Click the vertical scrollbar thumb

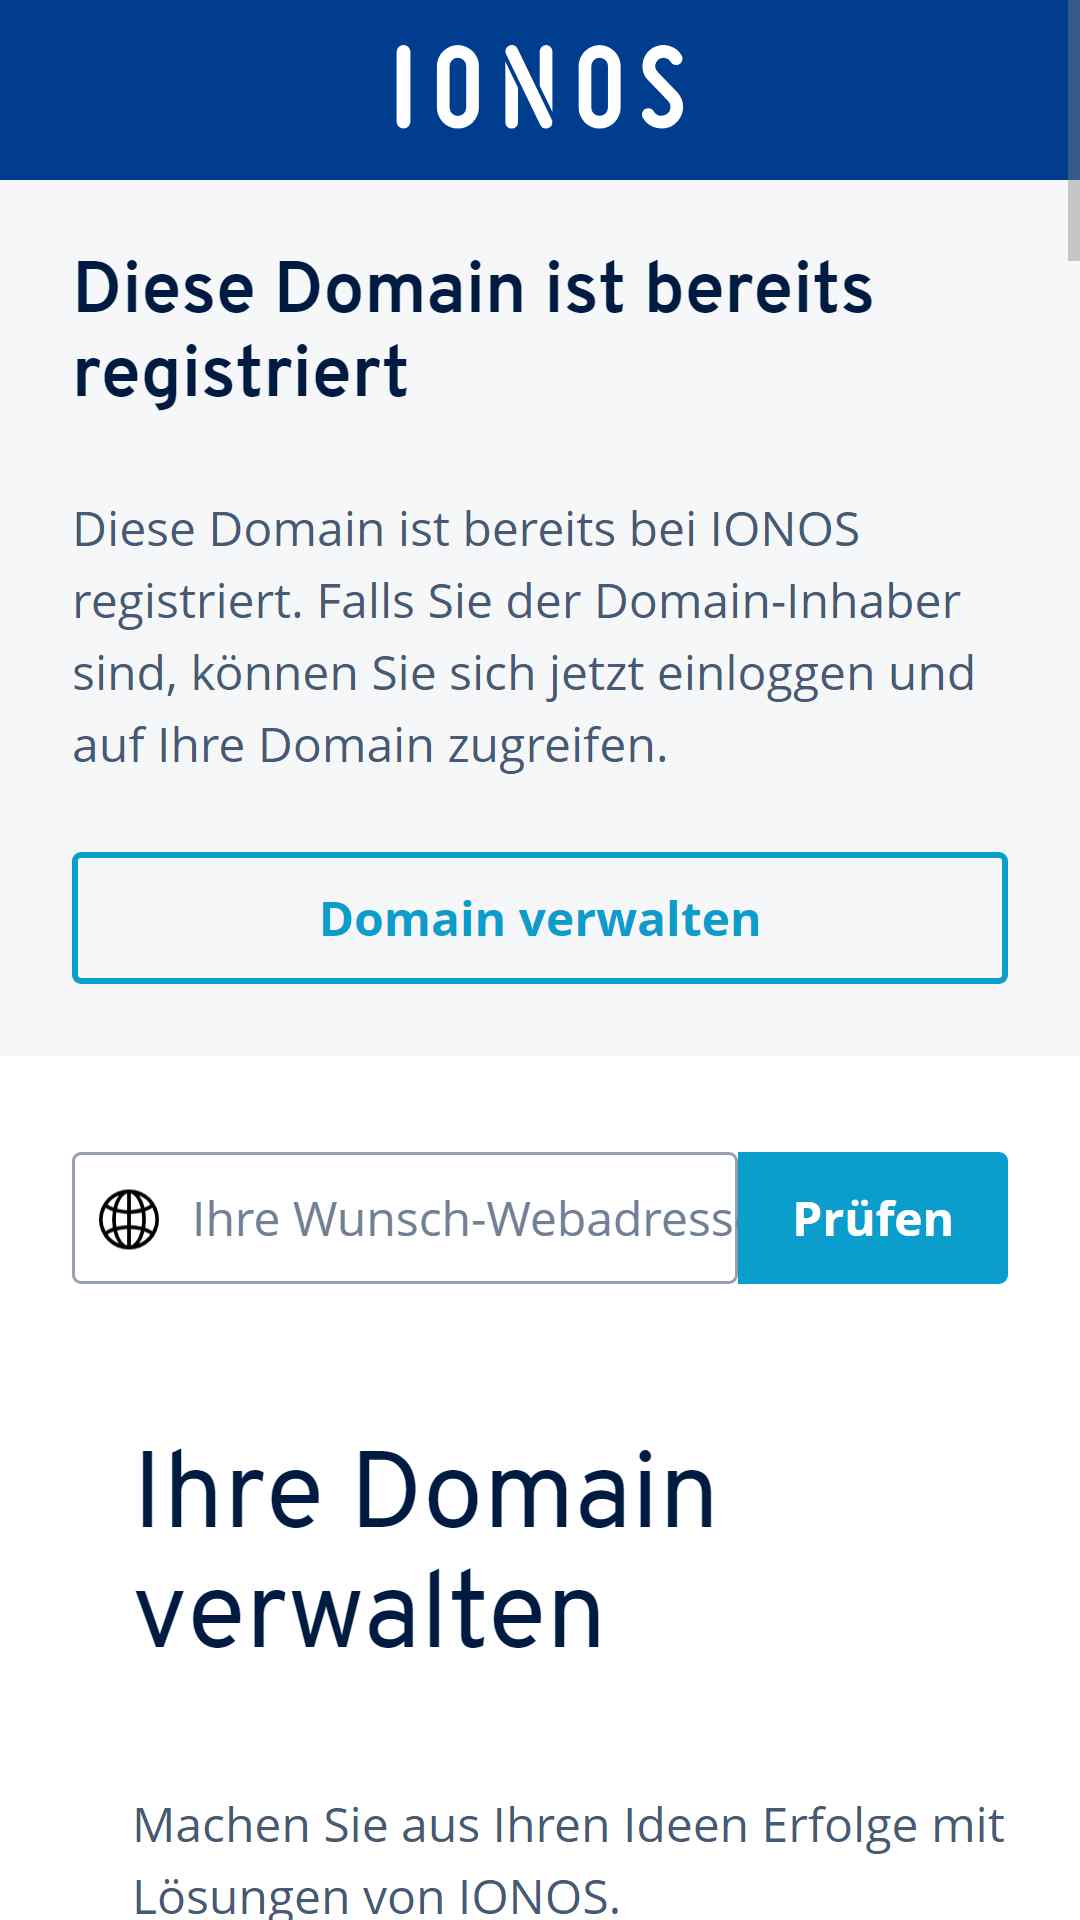click(x=1073, y=220)
